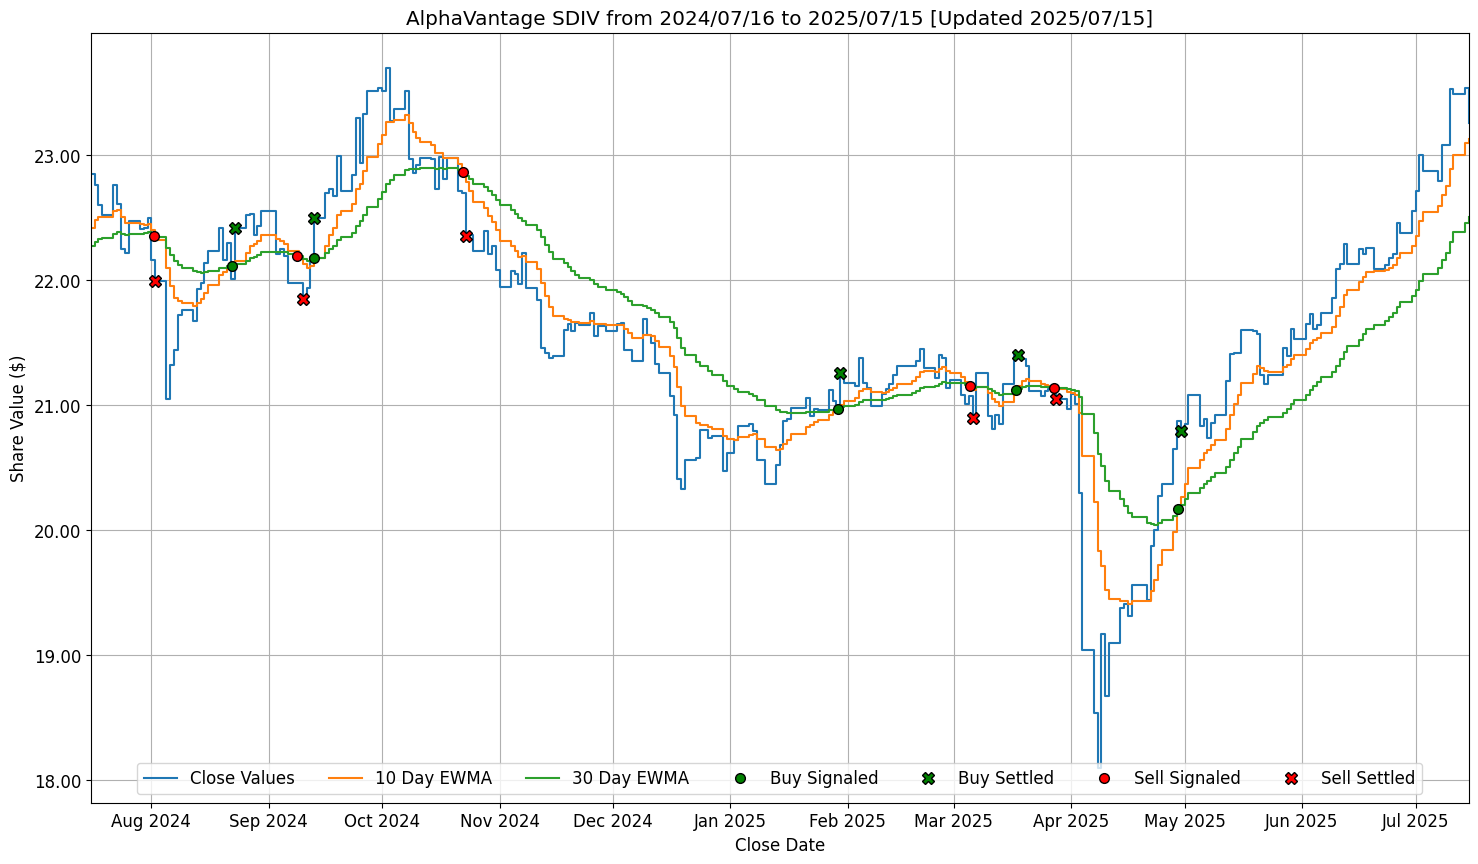
Task: Click the Share Value ($) axis label
Action: point(18,418)
